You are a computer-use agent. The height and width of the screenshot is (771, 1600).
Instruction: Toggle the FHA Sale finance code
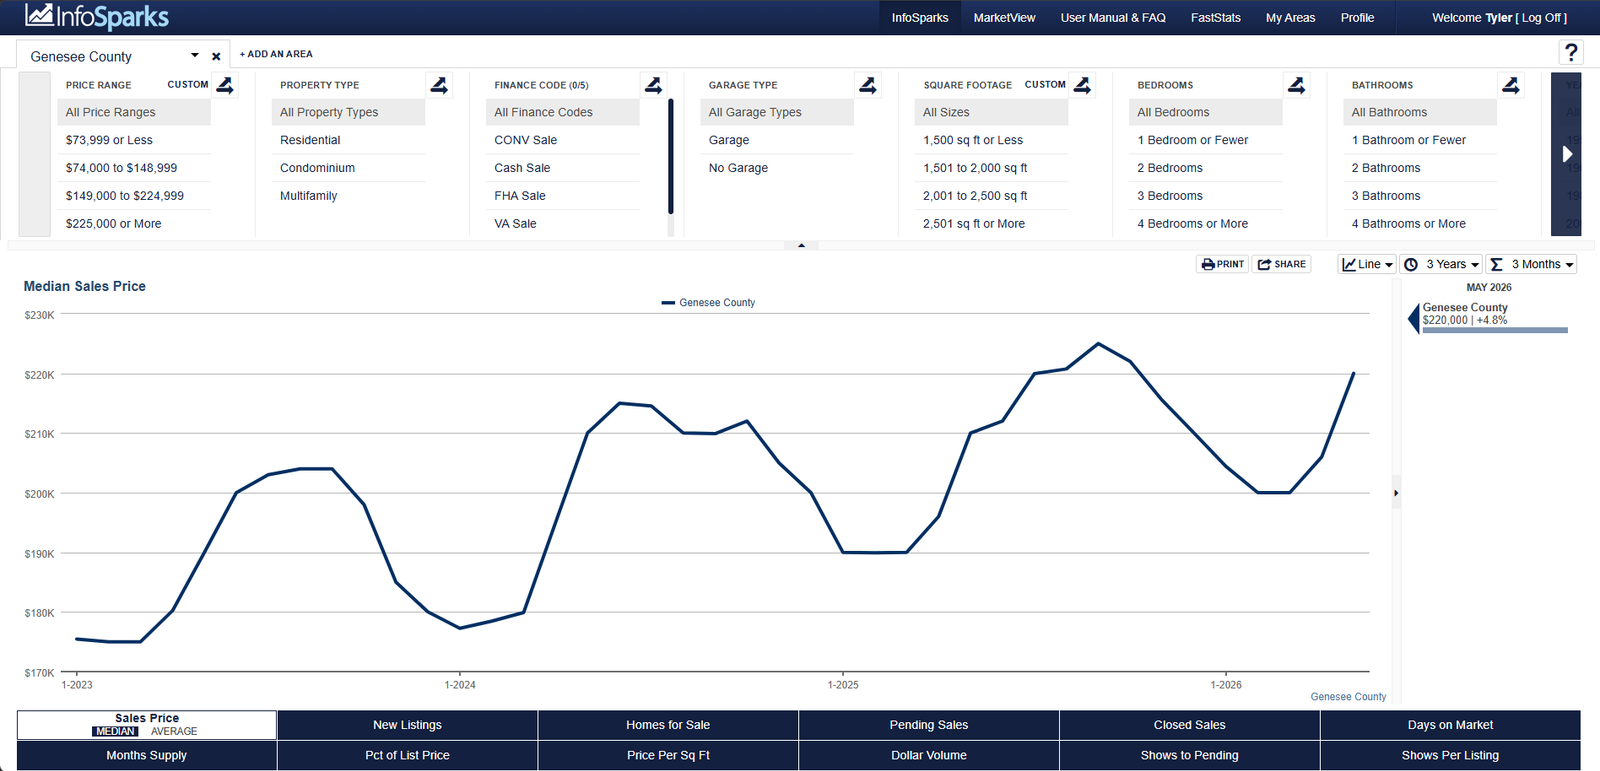click(563, 196)
